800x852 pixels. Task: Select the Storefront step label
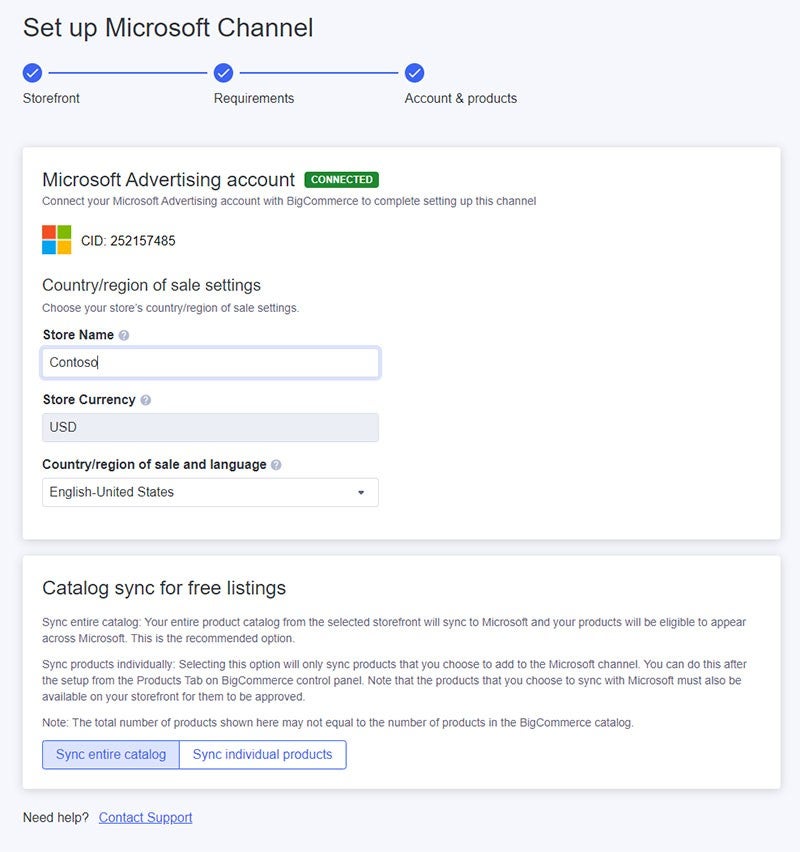51,98
